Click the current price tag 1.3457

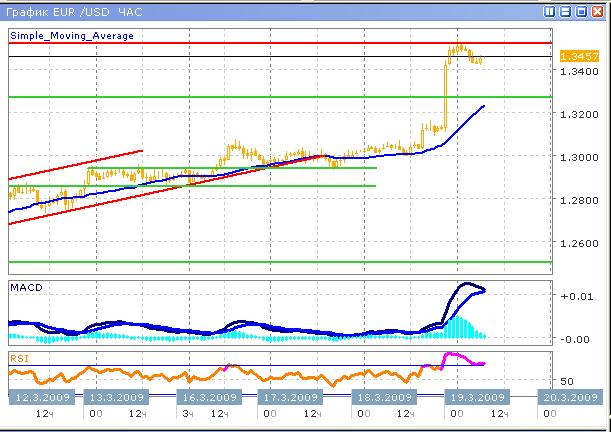click(579, 57)
